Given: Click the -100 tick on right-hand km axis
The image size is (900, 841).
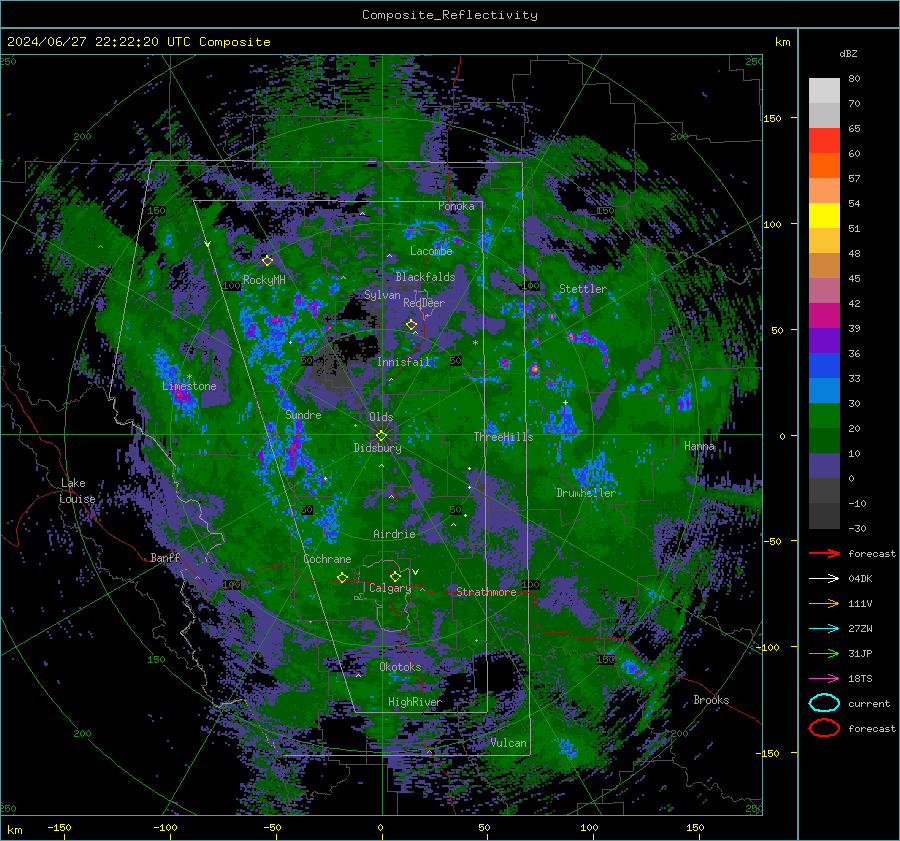Looking at the screenshot, I should (x=769, y=647).
